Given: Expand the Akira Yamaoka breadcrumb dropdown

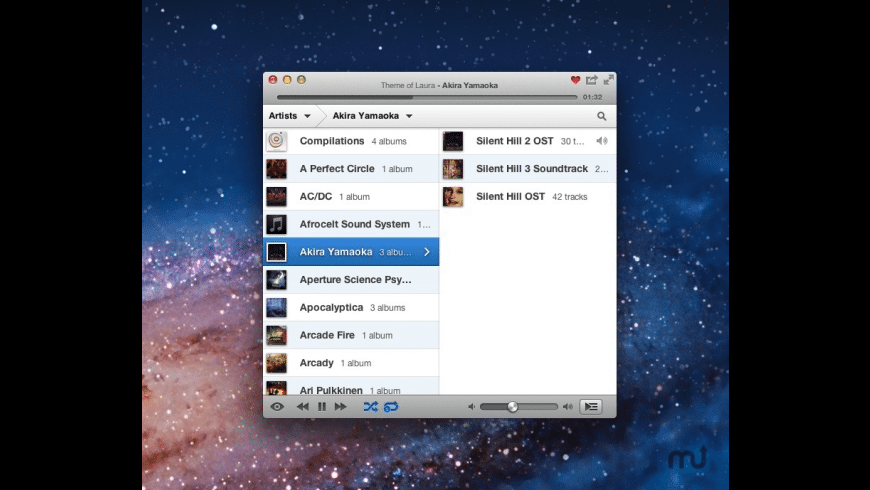Looking at the screenshot, I should pos(373,116).
